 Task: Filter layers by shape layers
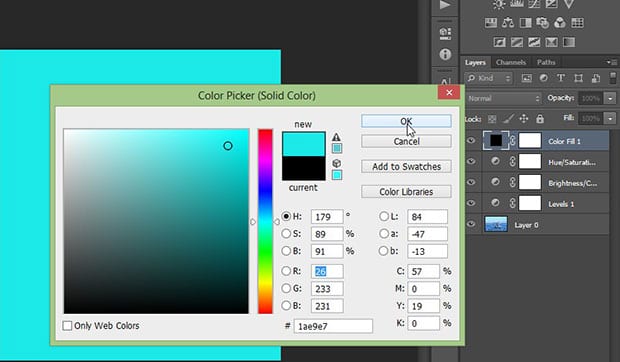578,78
